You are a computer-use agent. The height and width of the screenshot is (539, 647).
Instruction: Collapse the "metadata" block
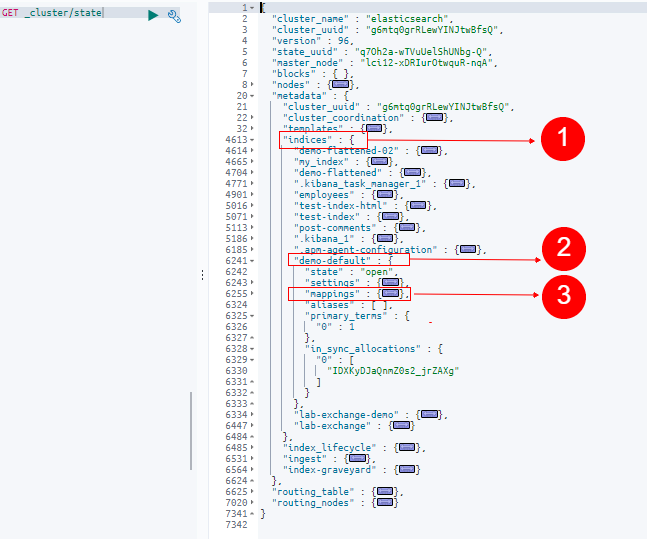point(252,96)
